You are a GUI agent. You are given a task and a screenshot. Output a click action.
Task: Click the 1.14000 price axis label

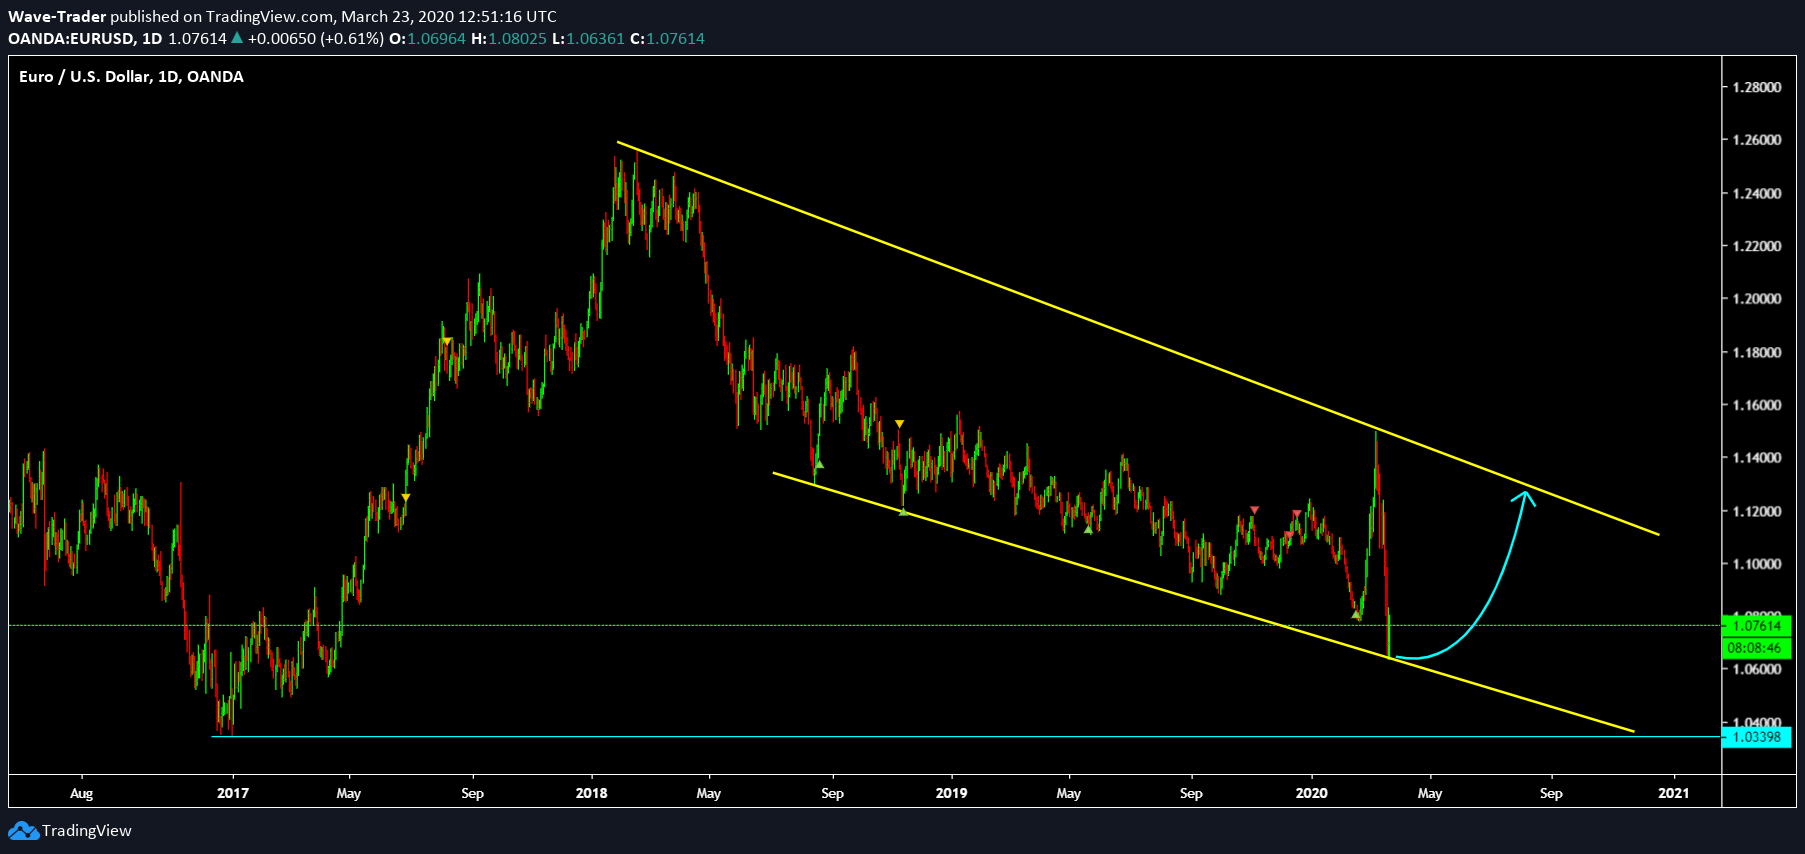[1757, 458]
